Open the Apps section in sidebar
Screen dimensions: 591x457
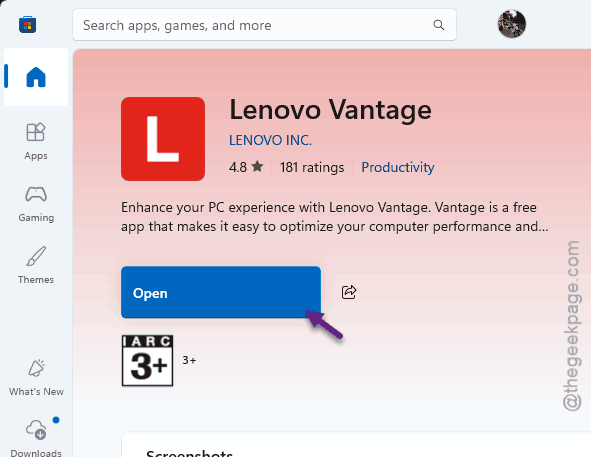click(x=36, y=142)
